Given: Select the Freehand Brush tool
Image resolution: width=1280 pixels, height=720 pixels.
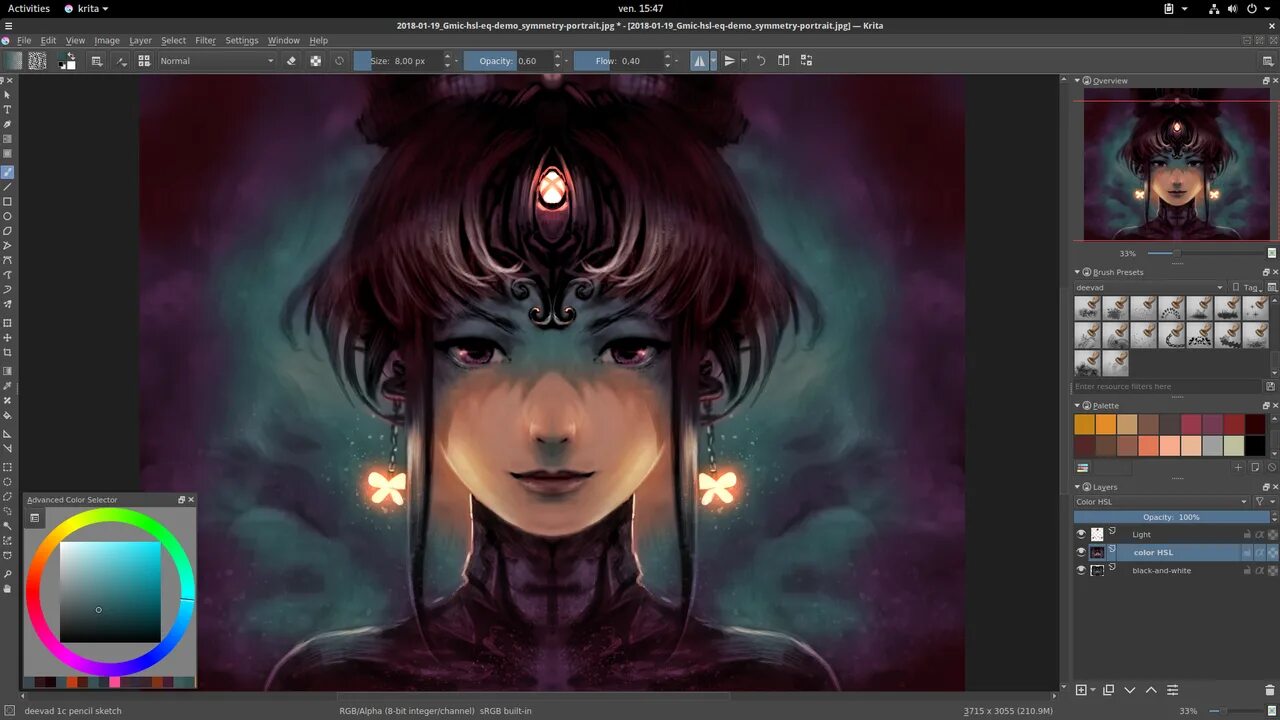Looking at the screenshot, I should [7, 172].
